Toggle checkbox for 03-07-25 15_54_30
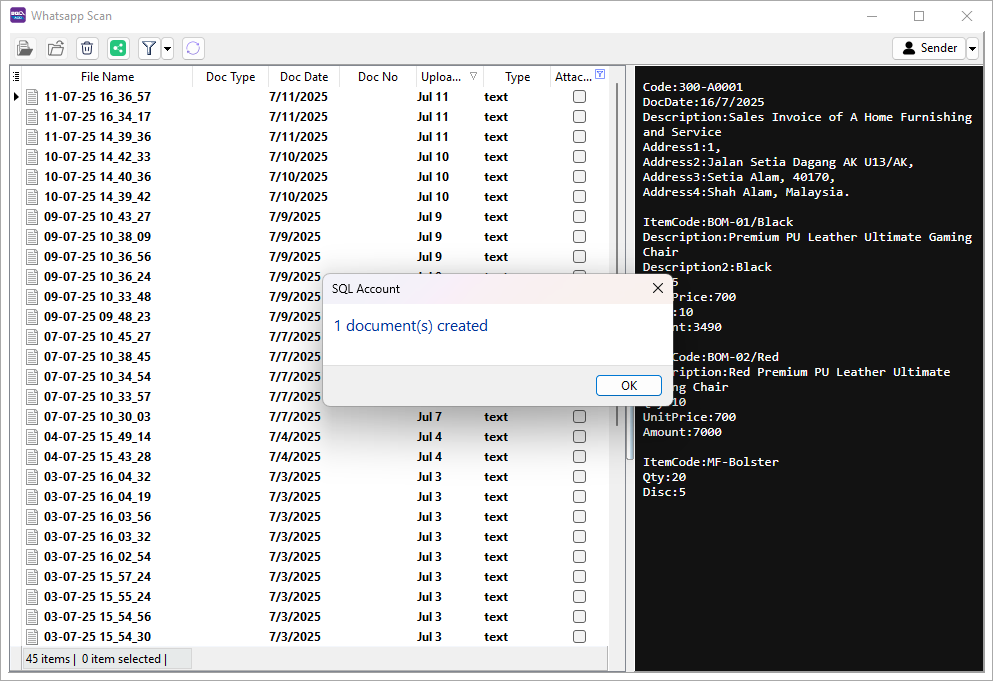 [579, 637]
